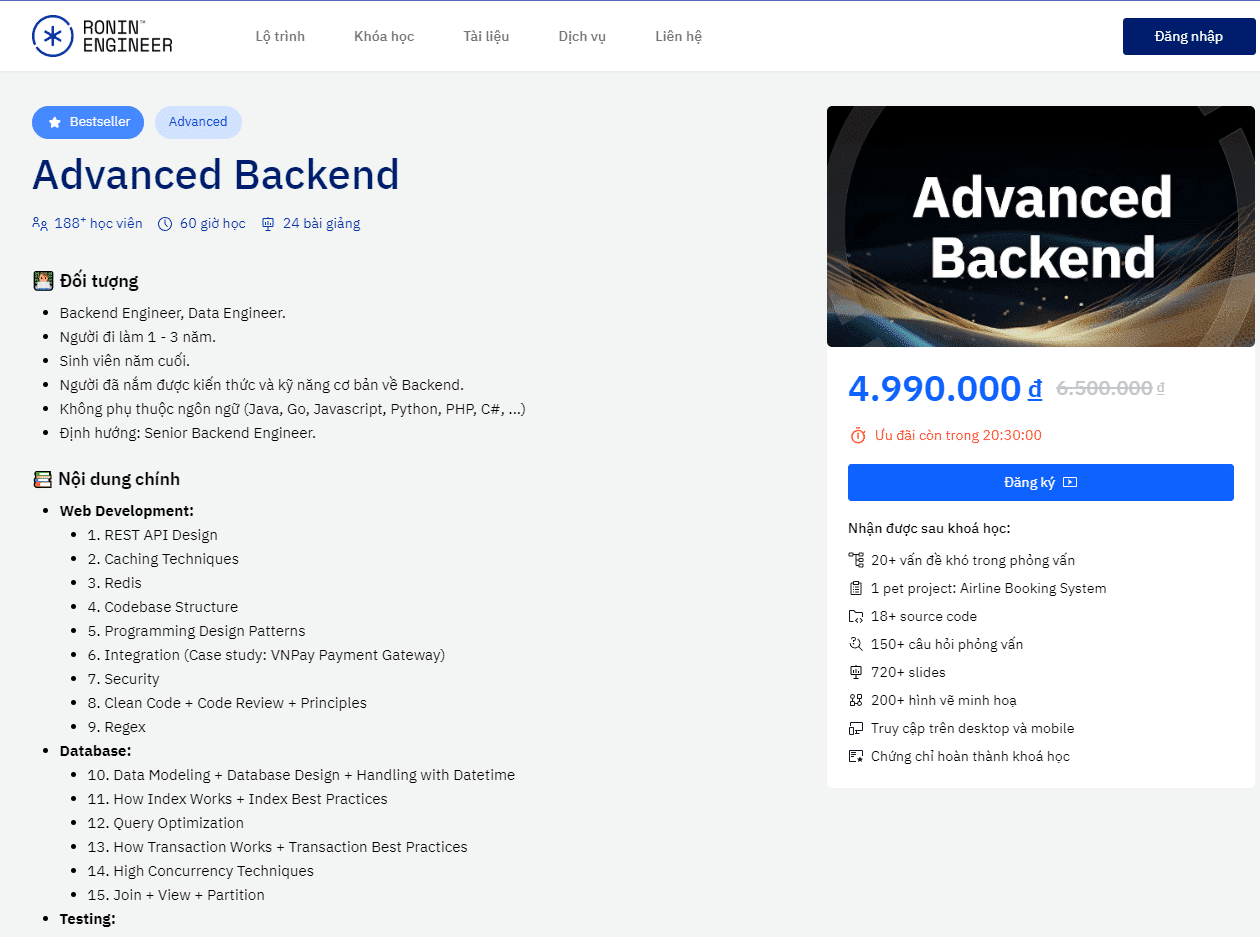Click '15. Join + View + Partition' item
This screenshot has height=937, width=1260.
(176, 895)
